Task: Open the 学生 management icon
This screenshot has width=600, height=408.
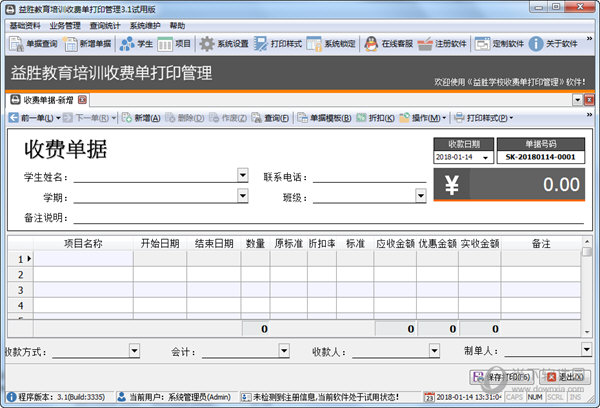Action: (x=136, y=44)
